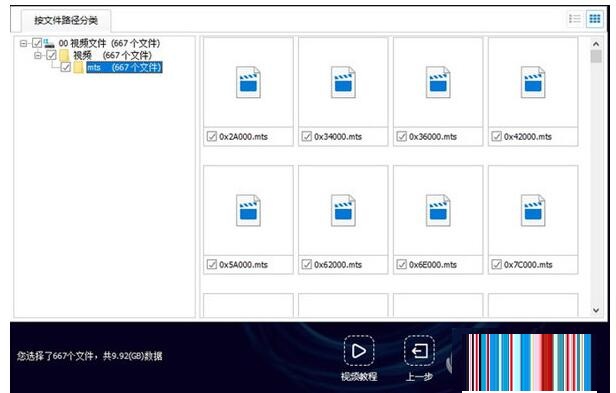Switch to thumbnail grid view icon
The width and height of the screenshot is (616, 393).
(595, 18)
